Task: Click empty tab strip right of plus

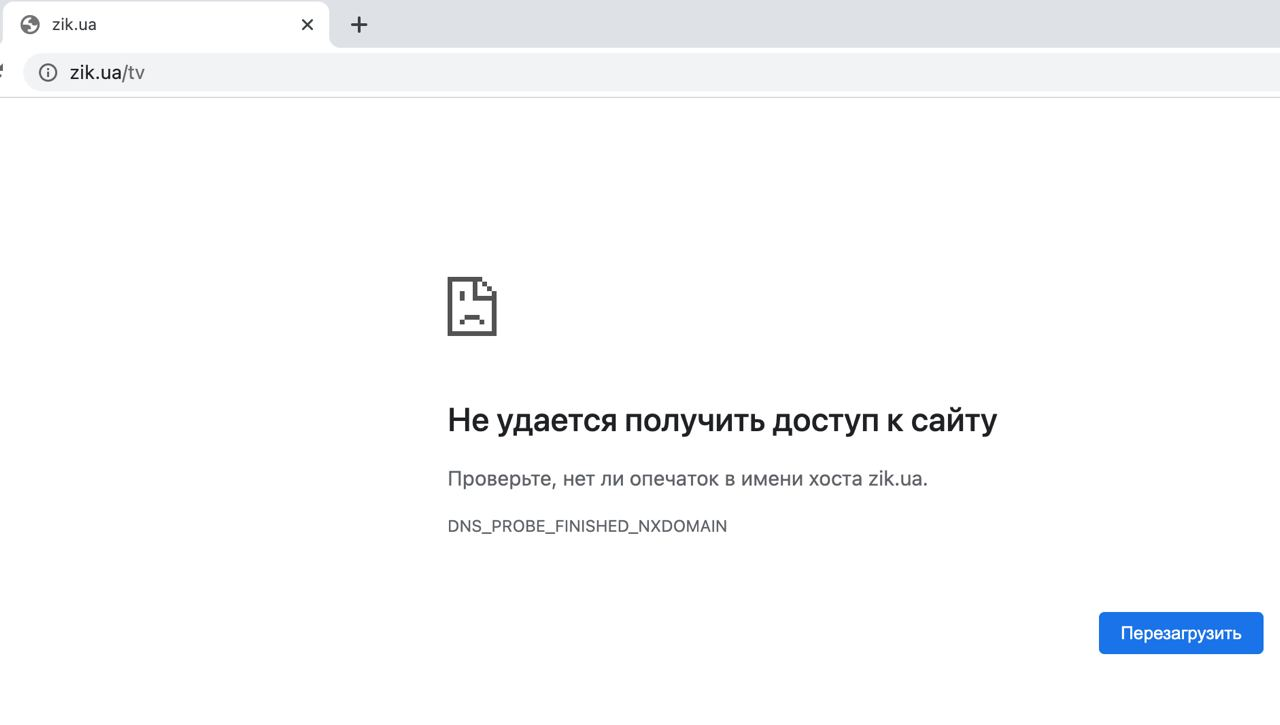Action: [x=800, y=24]
